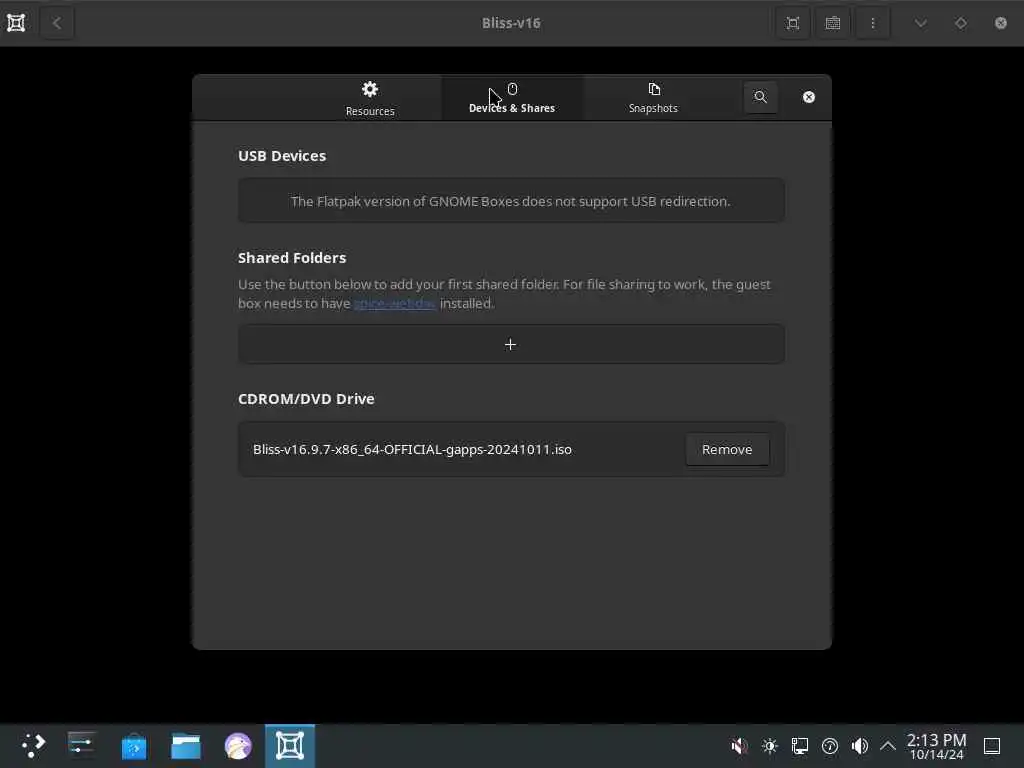Select the Devices & Shares tab
1024x768 pixels.
[512, 98]
